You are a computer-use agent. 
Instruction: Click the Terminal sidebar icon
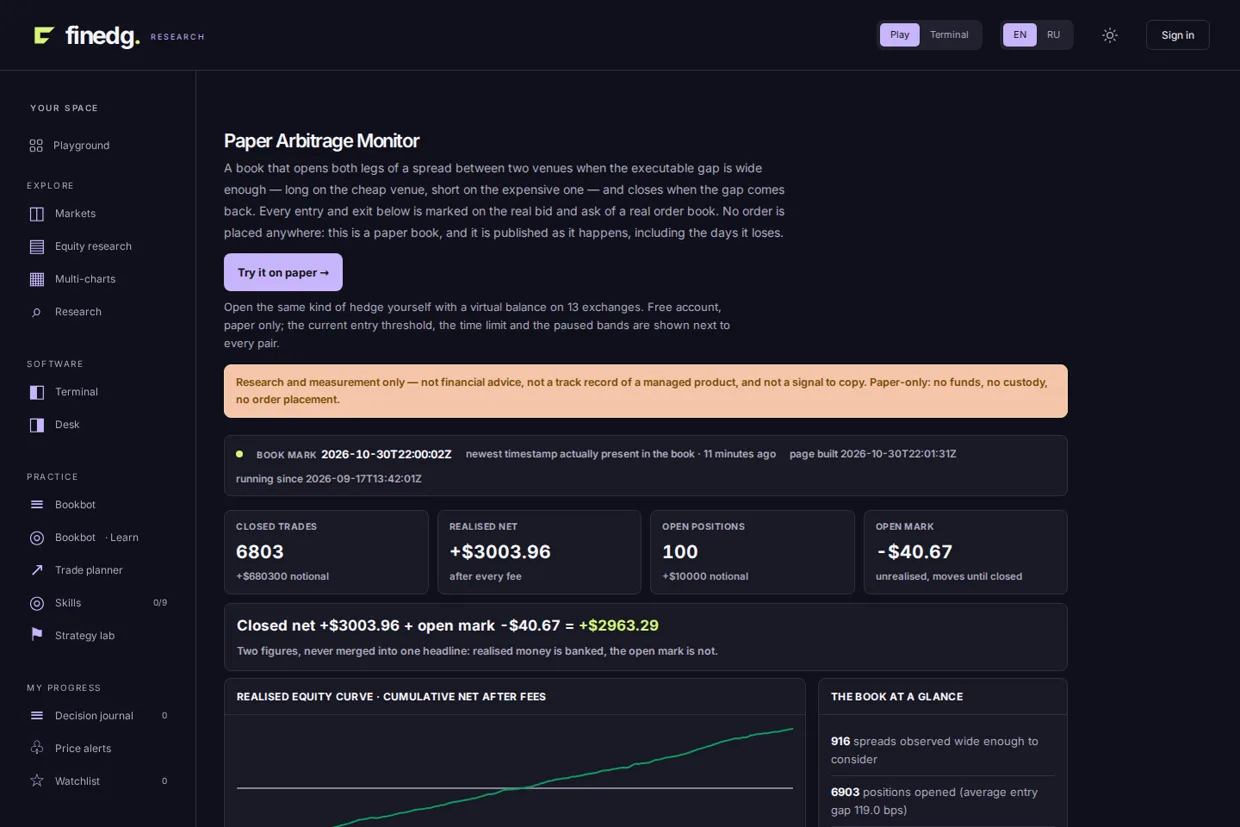pos(37,392)
